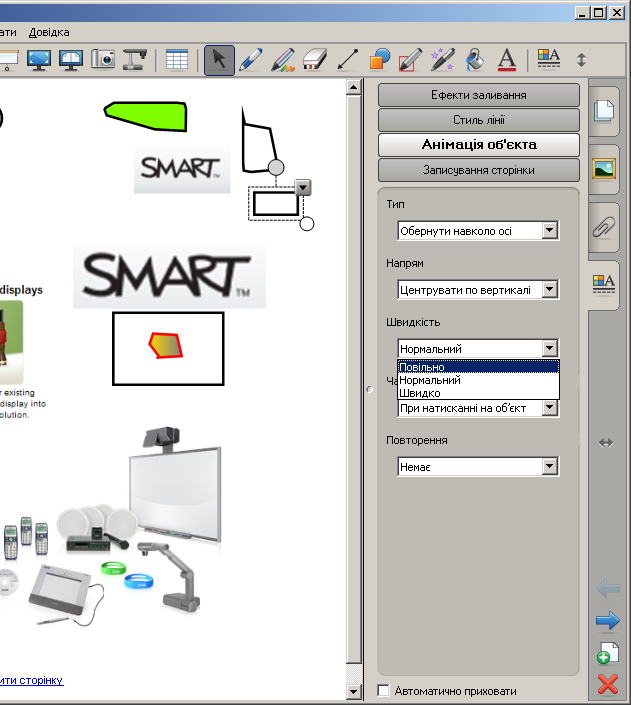Open the Screen Capture camera tool
The width and height of the screenshot is (631, 705).
pyautogui.click(x=103, y=59)
